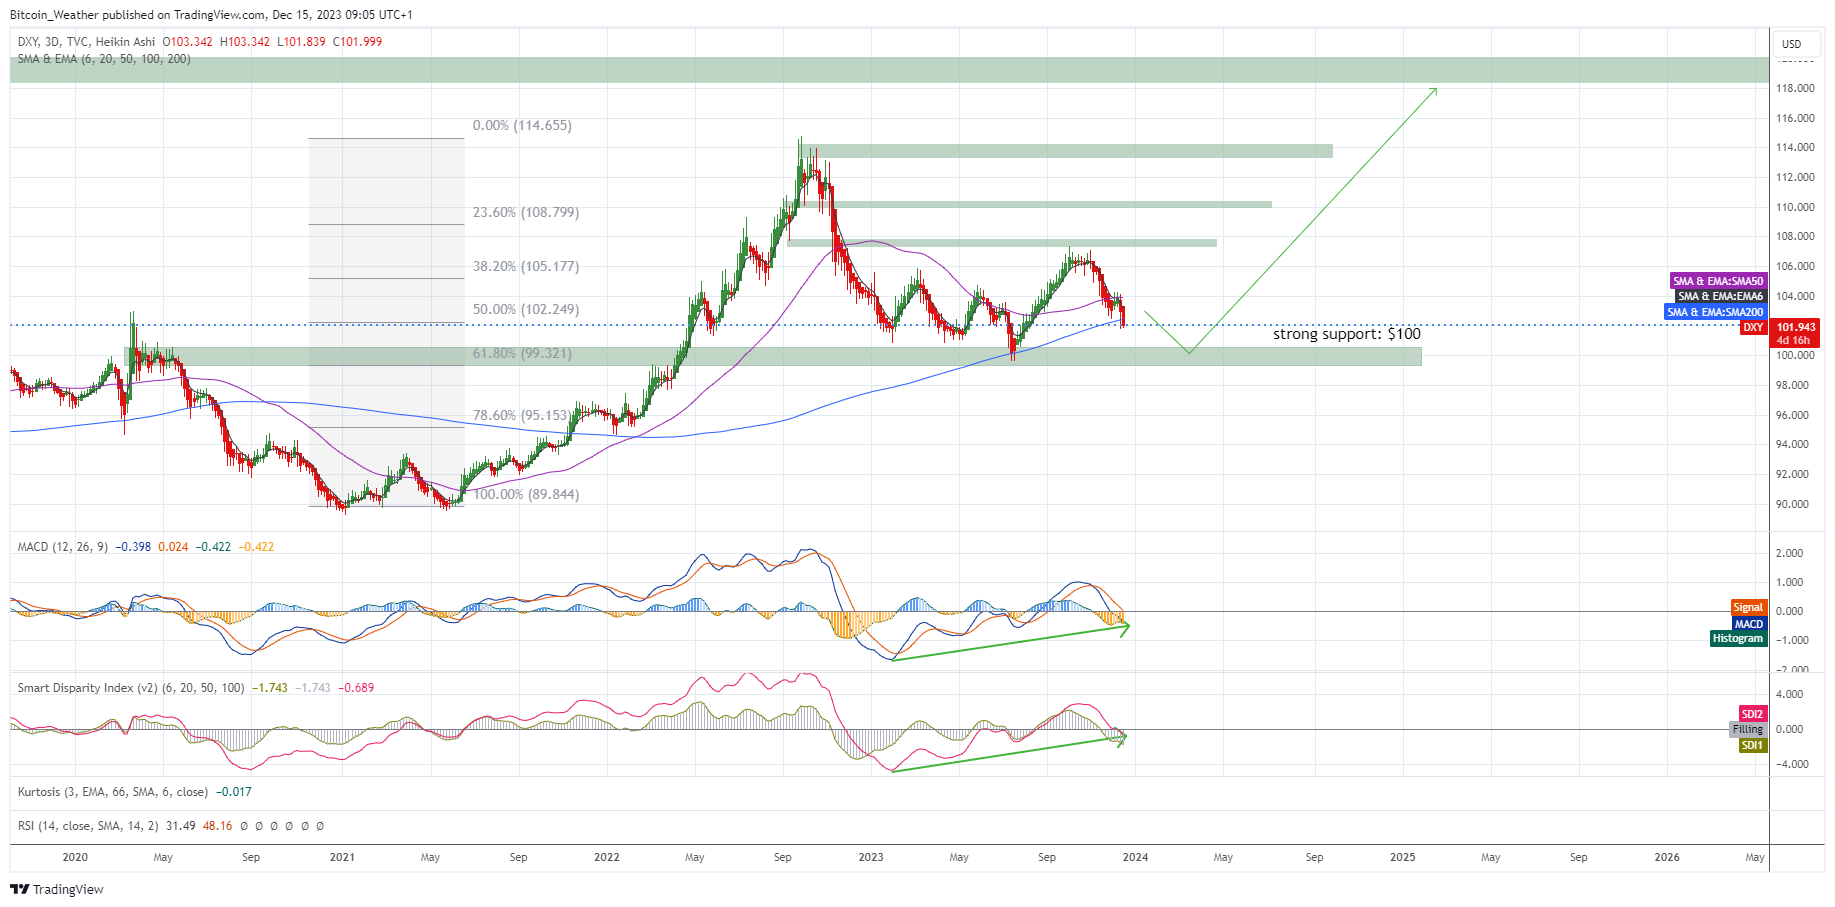Click the 100.00% (89.844) Fibonacci label
This screenshot has width=1835, height=907.
click(x=526, y=495)
